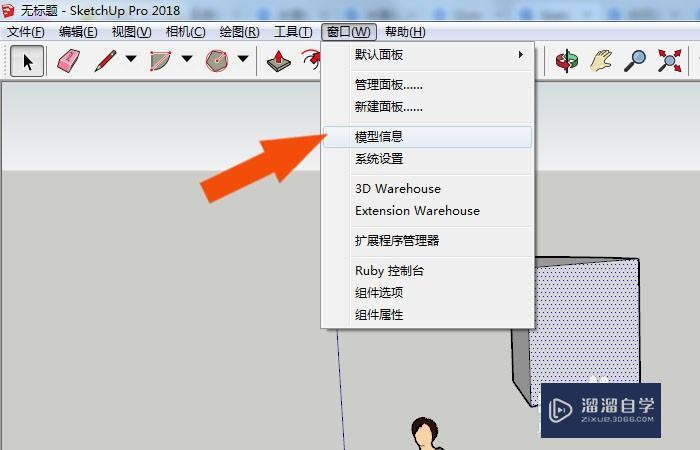Screen dimensions: 700x450
Task: Open the 相机(C) menu
Action: (x=186, y=32)
